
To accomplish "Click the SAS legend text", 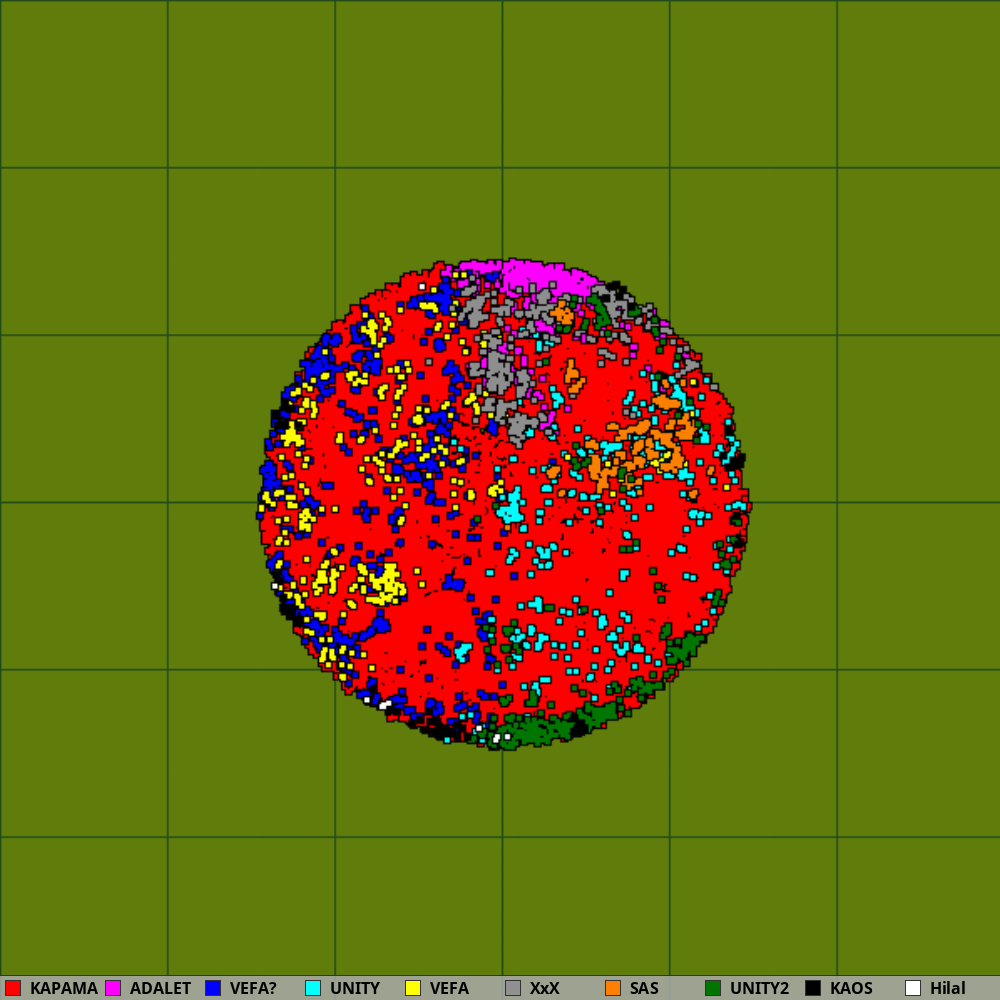I will click(644, 988).
